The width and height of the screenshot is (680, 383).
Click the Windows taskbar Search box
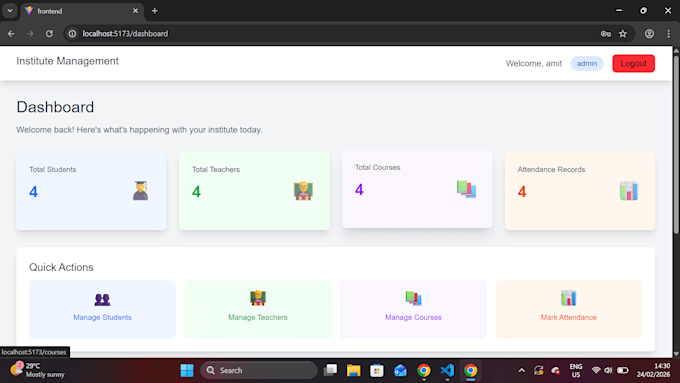[258, 370]
